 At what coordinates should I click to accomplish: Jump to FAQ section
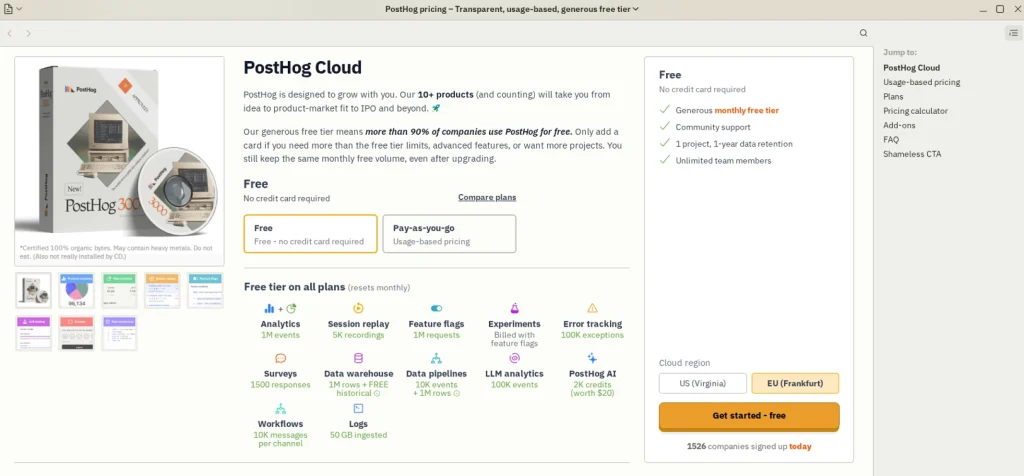(x=891, y=140)
